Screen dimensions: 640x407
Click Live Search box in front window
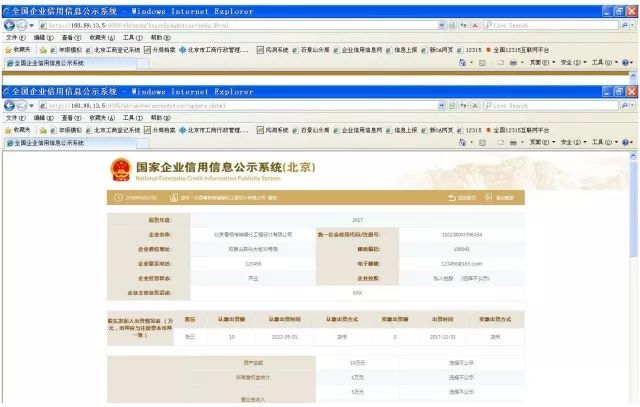click(x=551, y=106)
